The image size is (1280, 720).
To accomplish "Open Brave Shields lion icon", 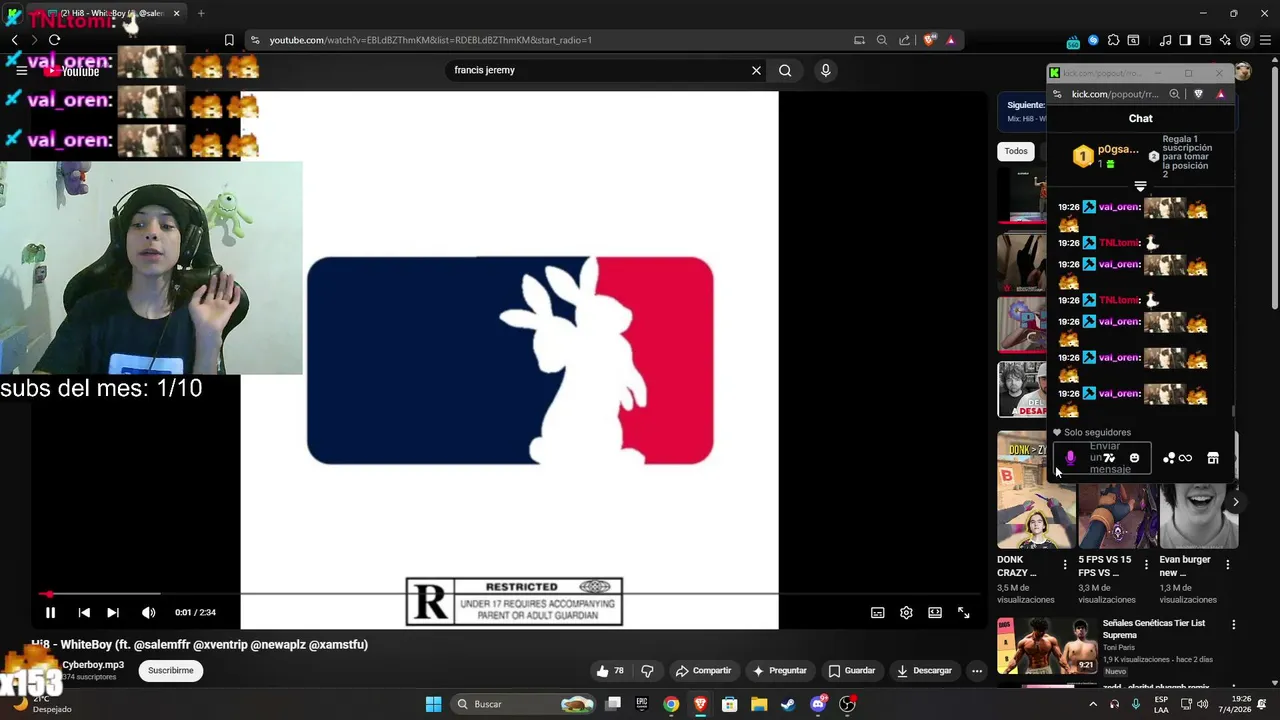I will (x=929, y=40).
